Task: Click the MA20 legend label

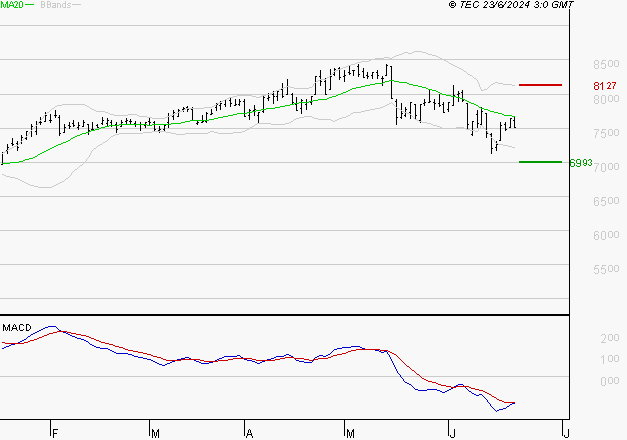Action: pyautogui.click(x=12, y=5)
